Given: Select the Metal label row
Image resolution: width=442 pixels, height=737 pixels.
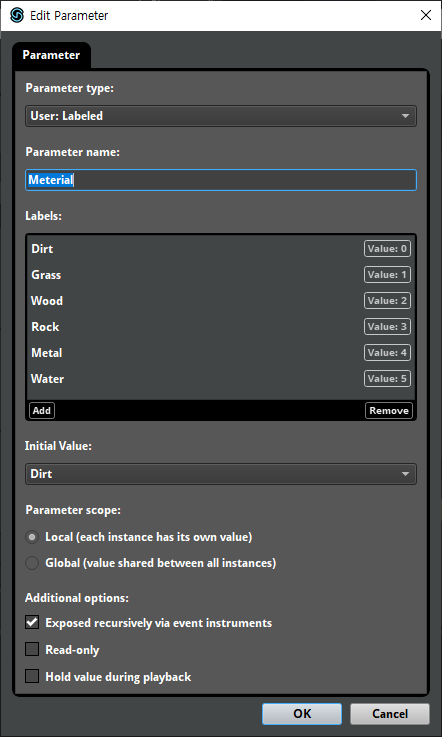Looking at the screenshot, I should pos(221,353).
